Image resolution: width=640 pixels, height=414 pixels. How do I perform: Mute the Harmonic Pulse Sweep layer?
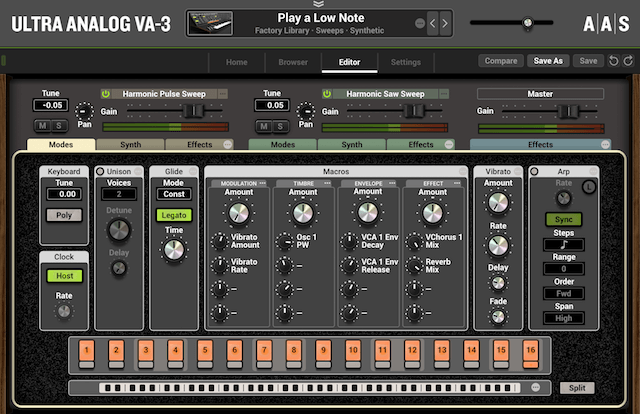[x=42, y=126]
